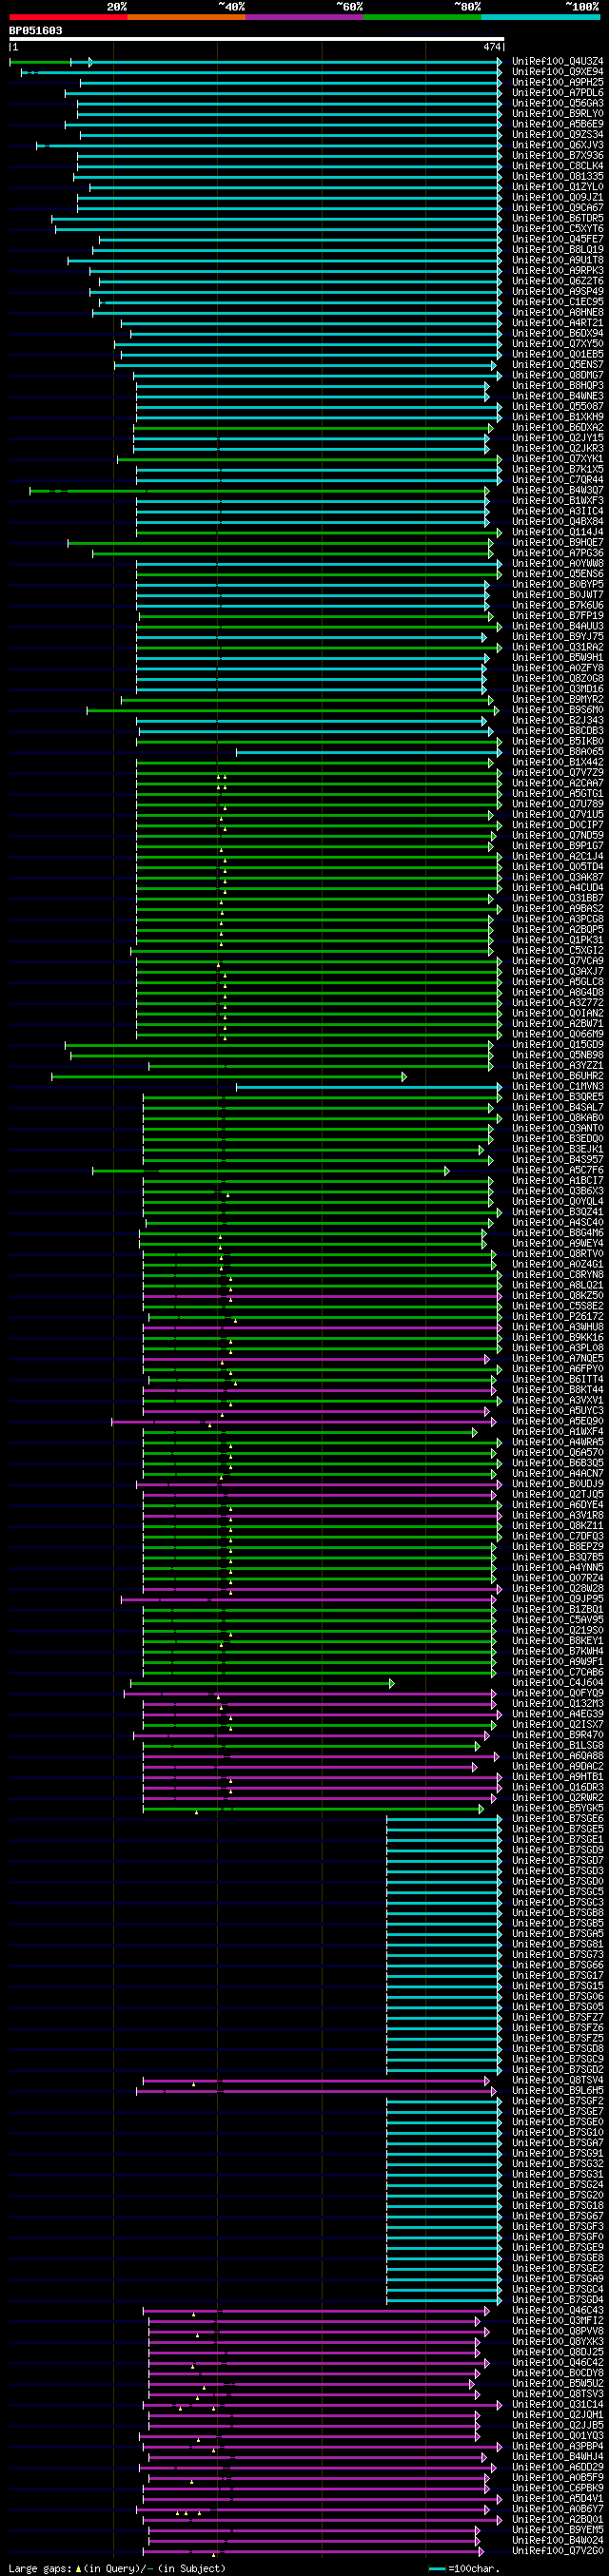The image size is (609, 2576).
Task: Select the UniRef100_A1BCI7 label
Action: (557, 1181)
